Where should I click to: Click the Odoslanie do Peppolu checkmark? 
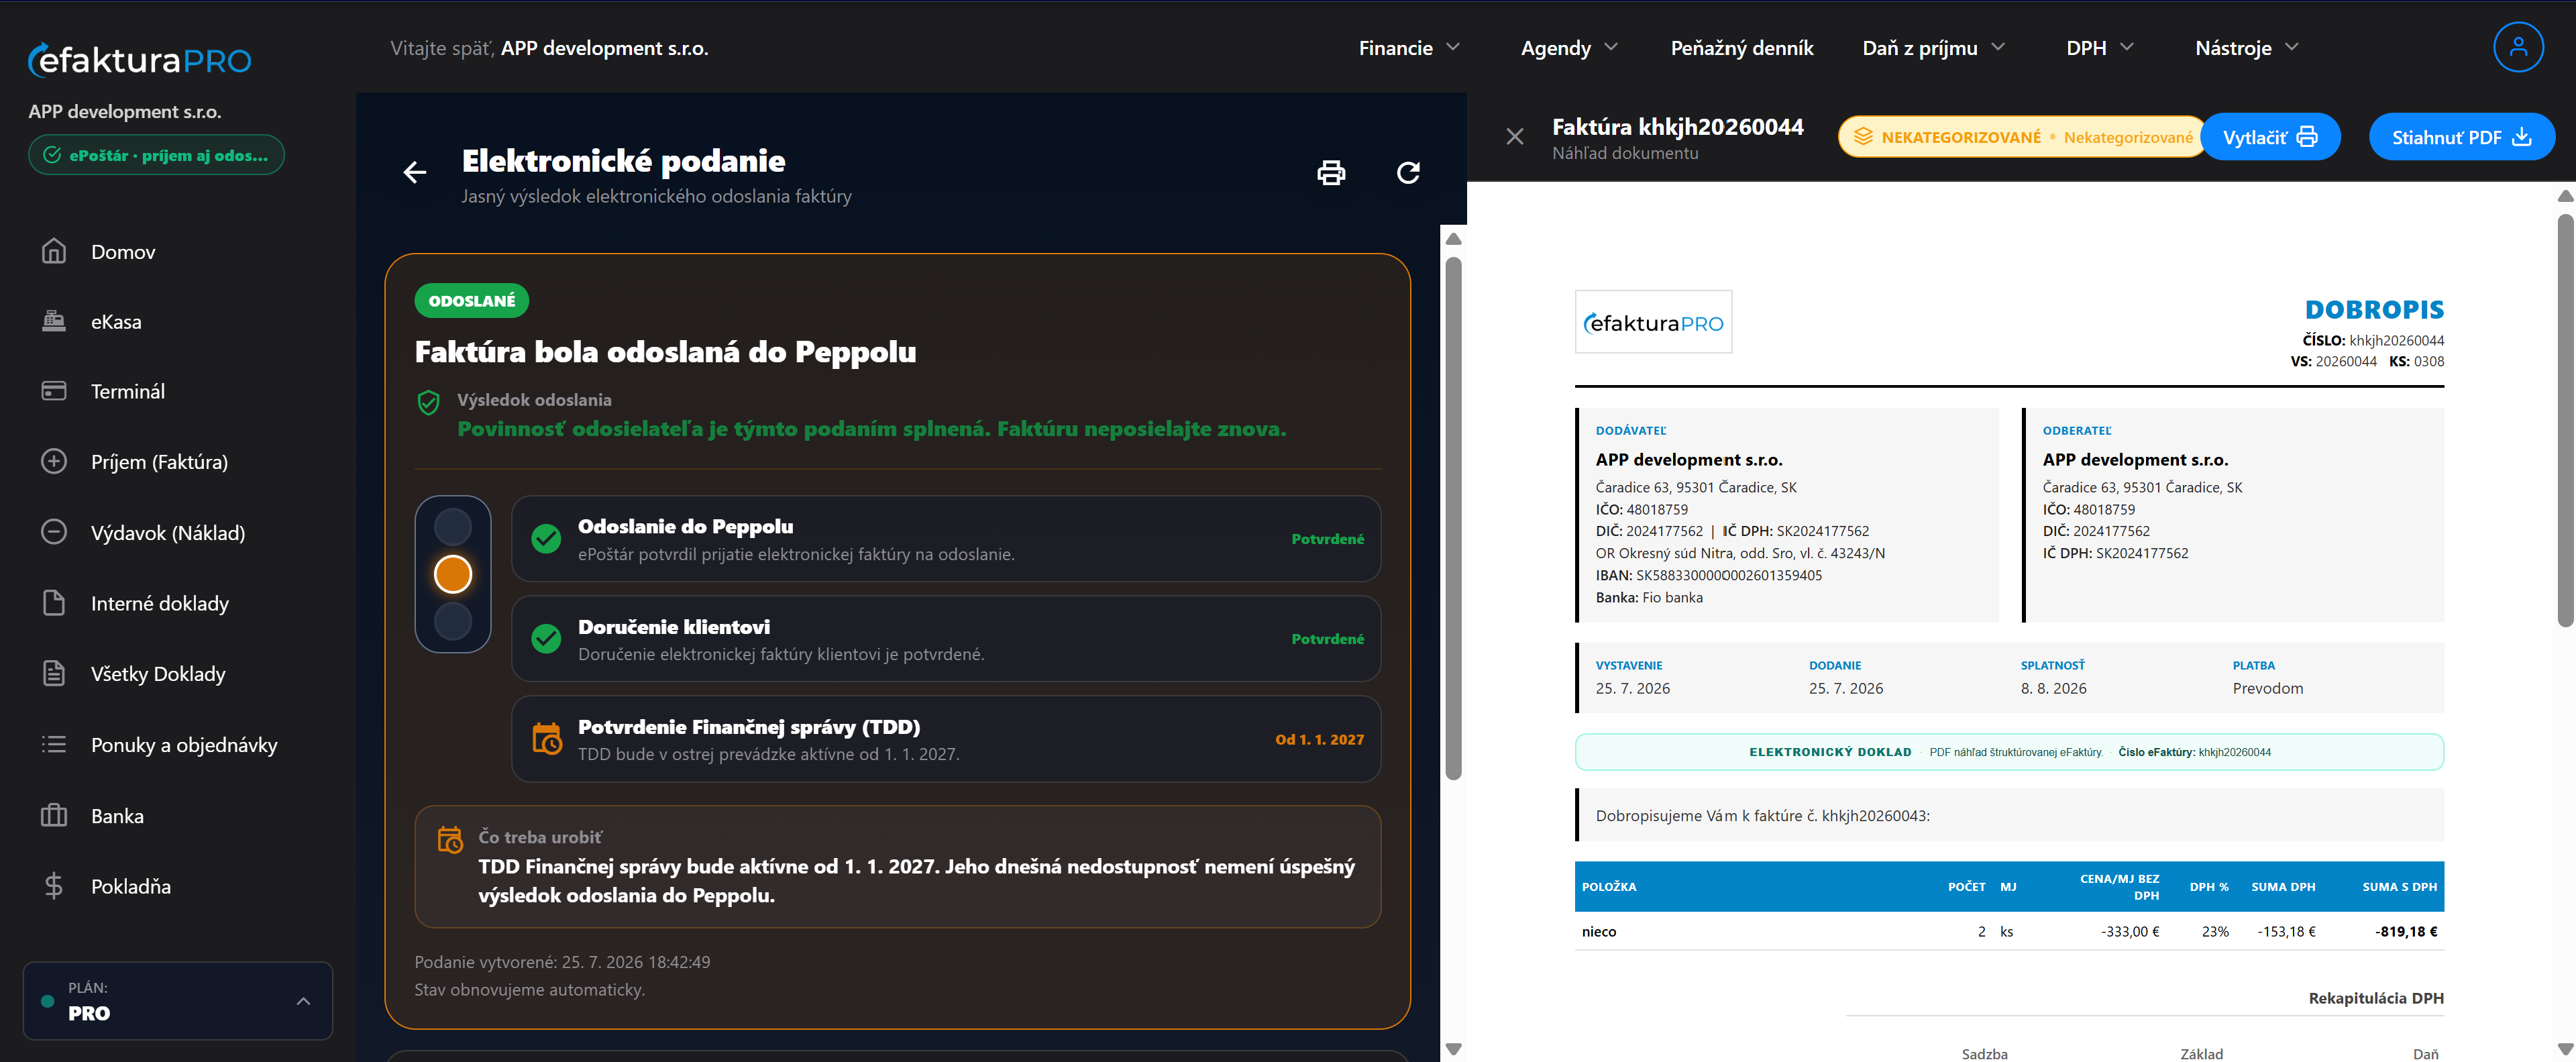click(x=546, y=539)
